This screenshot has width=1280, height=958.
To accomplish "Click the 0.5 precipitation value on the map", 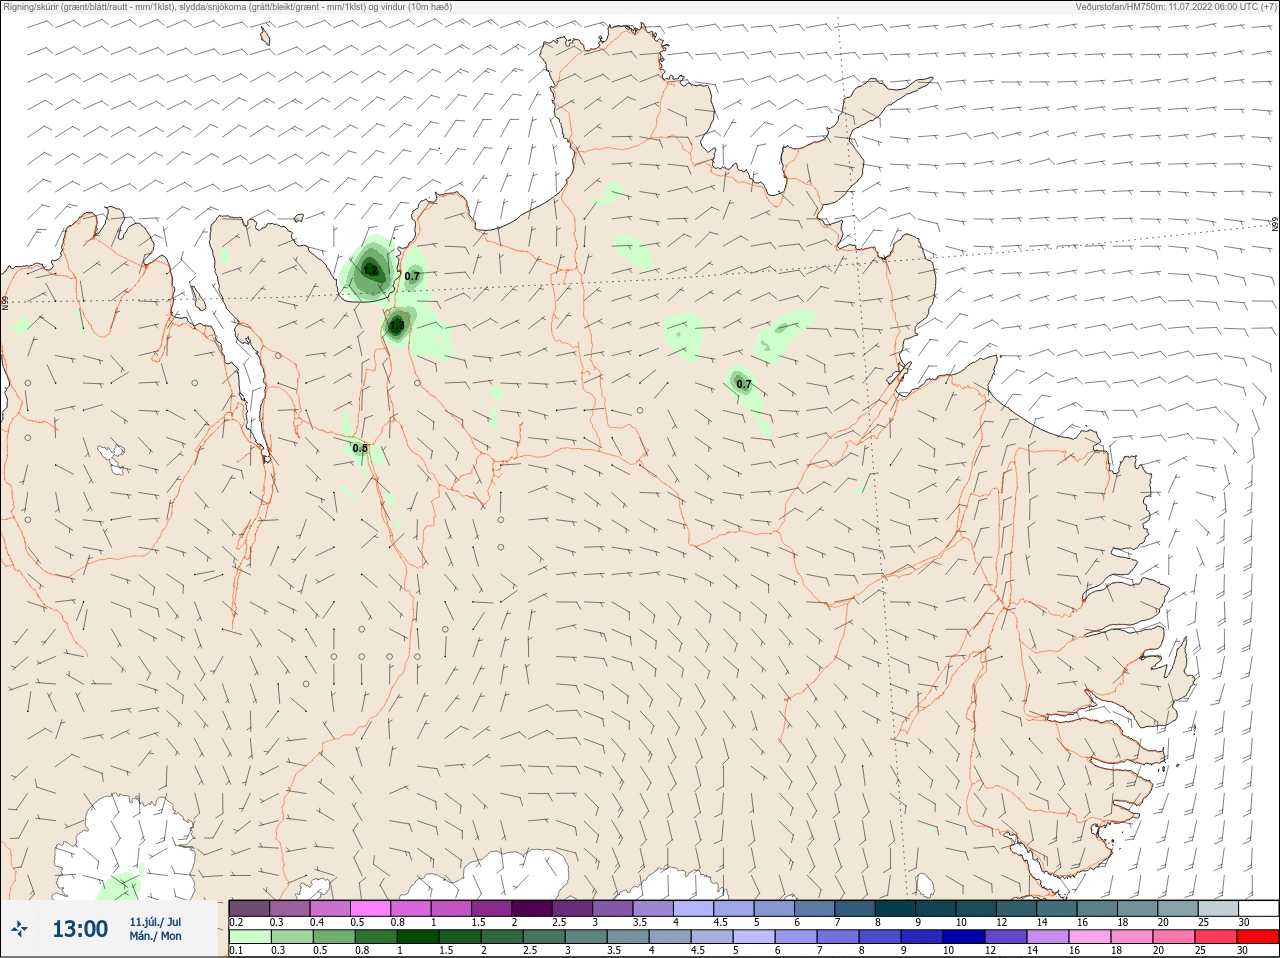I will 360,448.
